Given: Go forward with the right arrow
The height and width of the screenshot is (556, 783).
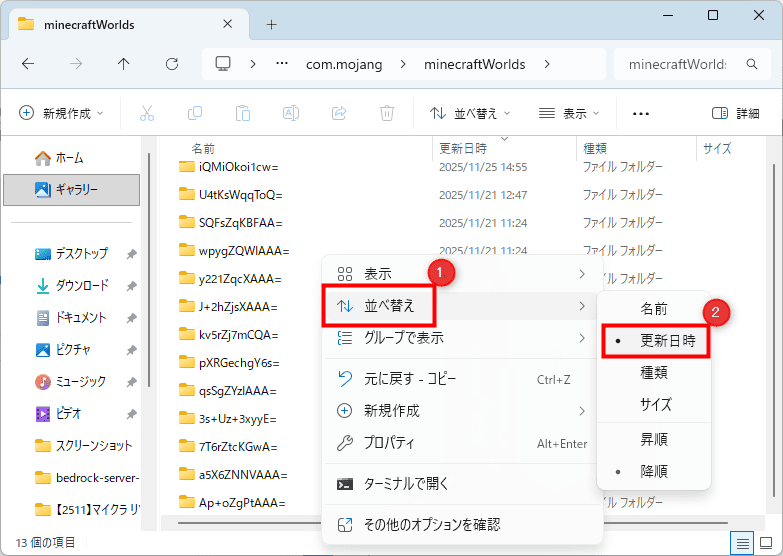Looking at the screenshot, I should pyautogui.click(x=76, y=63).
